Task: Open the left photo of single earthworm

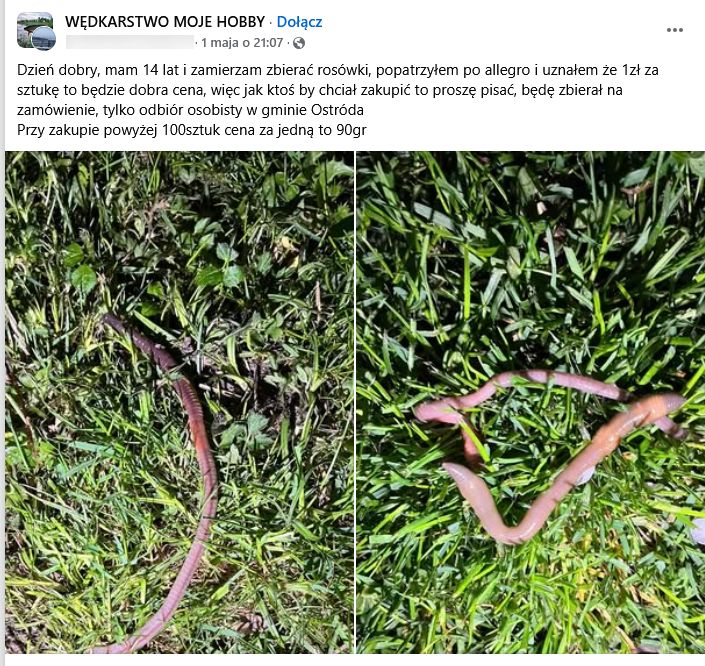Action: coord(179,402)
